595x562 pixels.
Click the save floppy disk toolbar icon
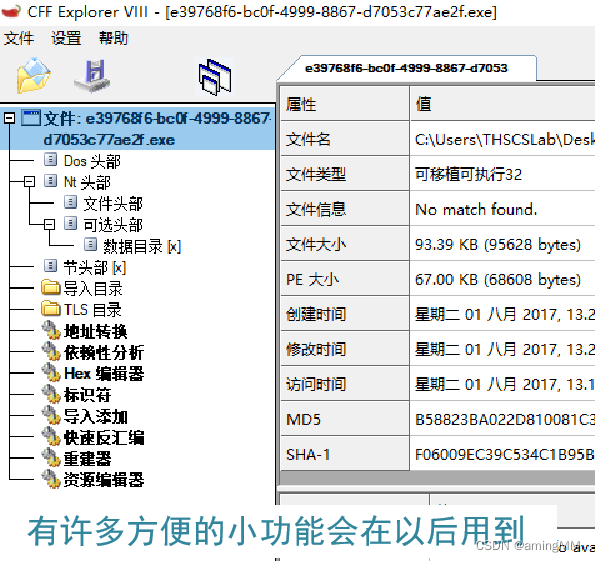click(92, 76)
